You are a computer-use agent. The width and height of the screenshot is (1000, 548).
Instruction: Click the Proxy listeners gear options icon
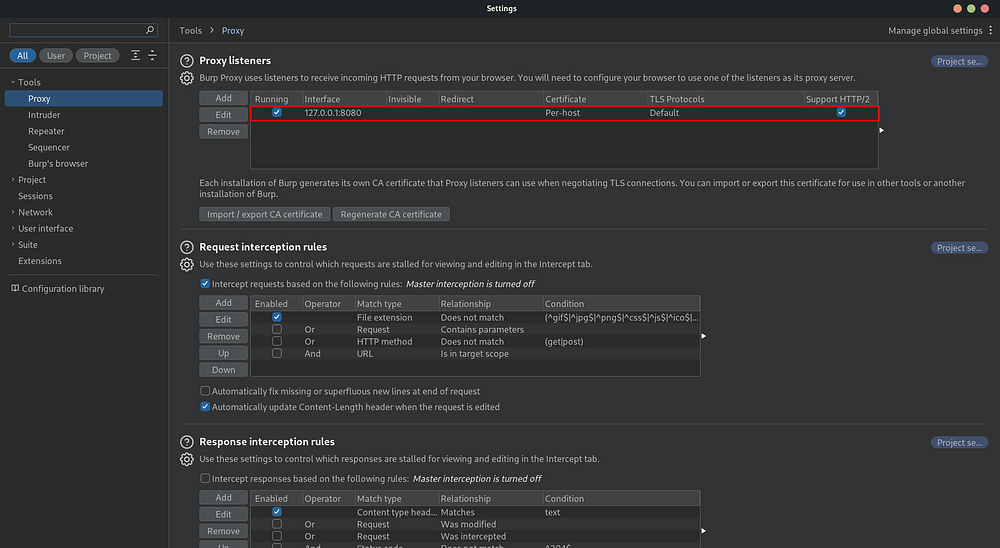pyautogui.click(x=186, y=78)
